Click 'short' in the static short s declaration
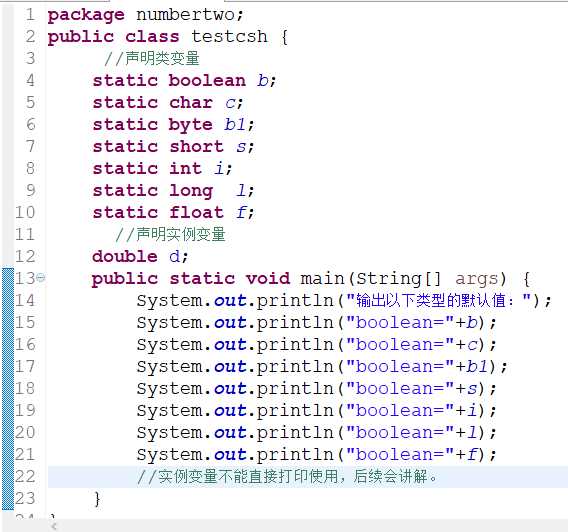 point(196,147)
